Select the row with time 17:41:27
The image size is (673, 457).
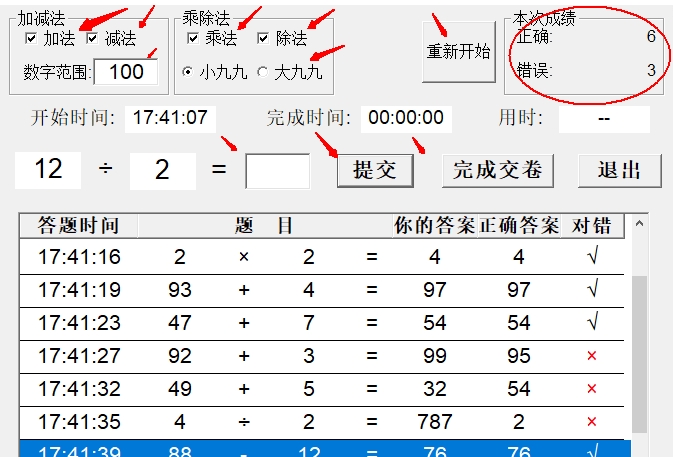tap(321, 356)
